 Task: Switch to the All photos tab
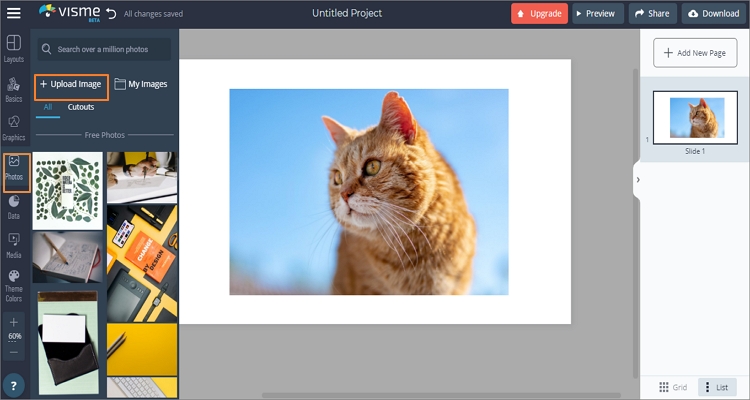(x=48, y=107)
